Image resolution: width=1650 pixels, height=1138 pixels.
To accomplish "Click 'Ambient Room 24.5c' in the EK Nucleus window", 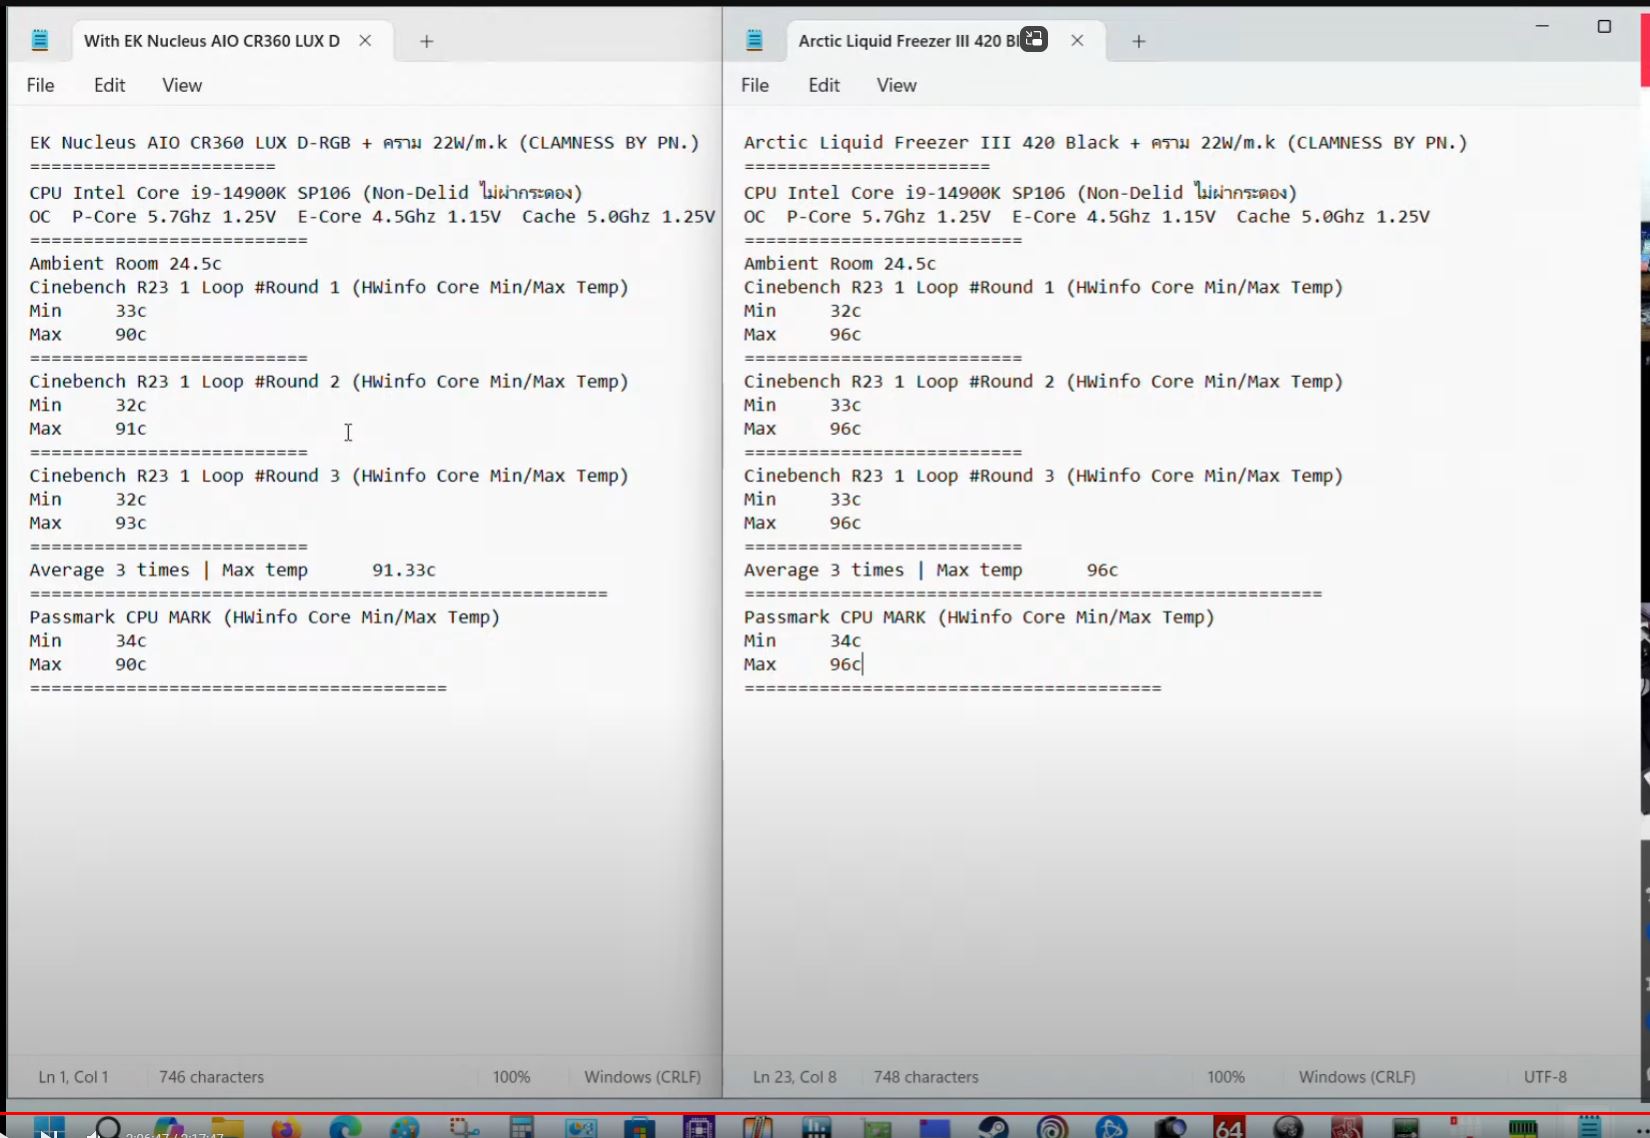I will pyautogui.click(x=125, y=264).
